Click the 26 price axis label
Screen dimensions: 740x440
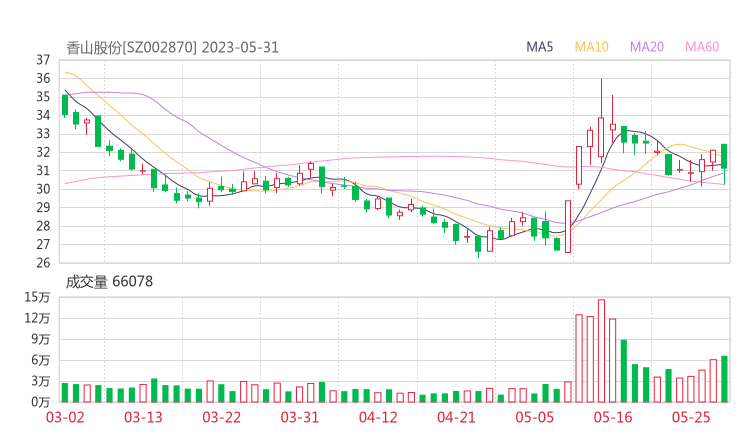pos(43,262)
